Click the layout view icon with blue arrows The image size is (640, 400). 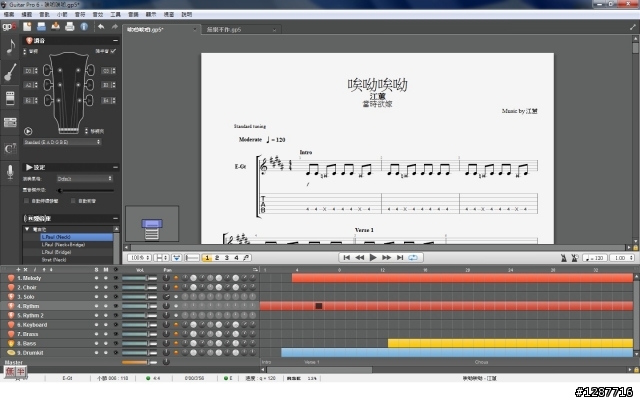[176, 258]
